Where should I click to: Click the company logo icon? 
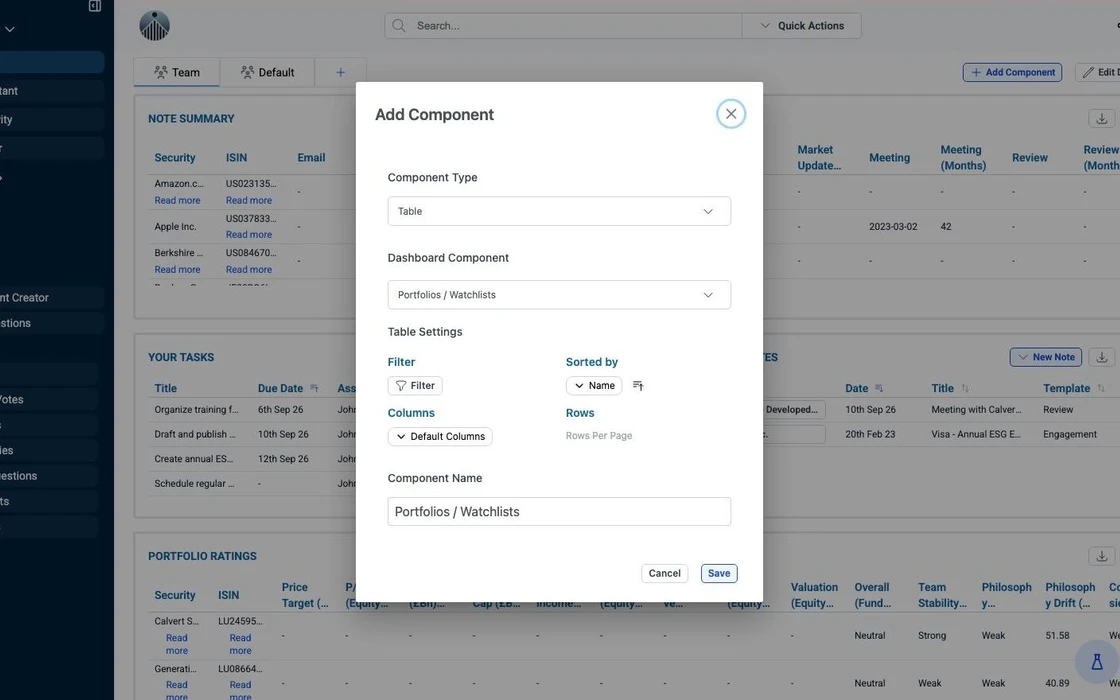(154, 26)
